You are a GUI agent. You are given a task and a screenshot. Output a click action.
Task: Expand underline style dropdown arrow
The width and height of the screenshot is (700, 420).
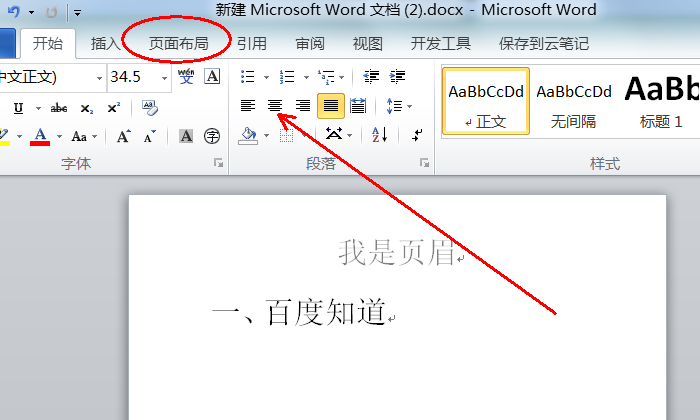point(38,108)
